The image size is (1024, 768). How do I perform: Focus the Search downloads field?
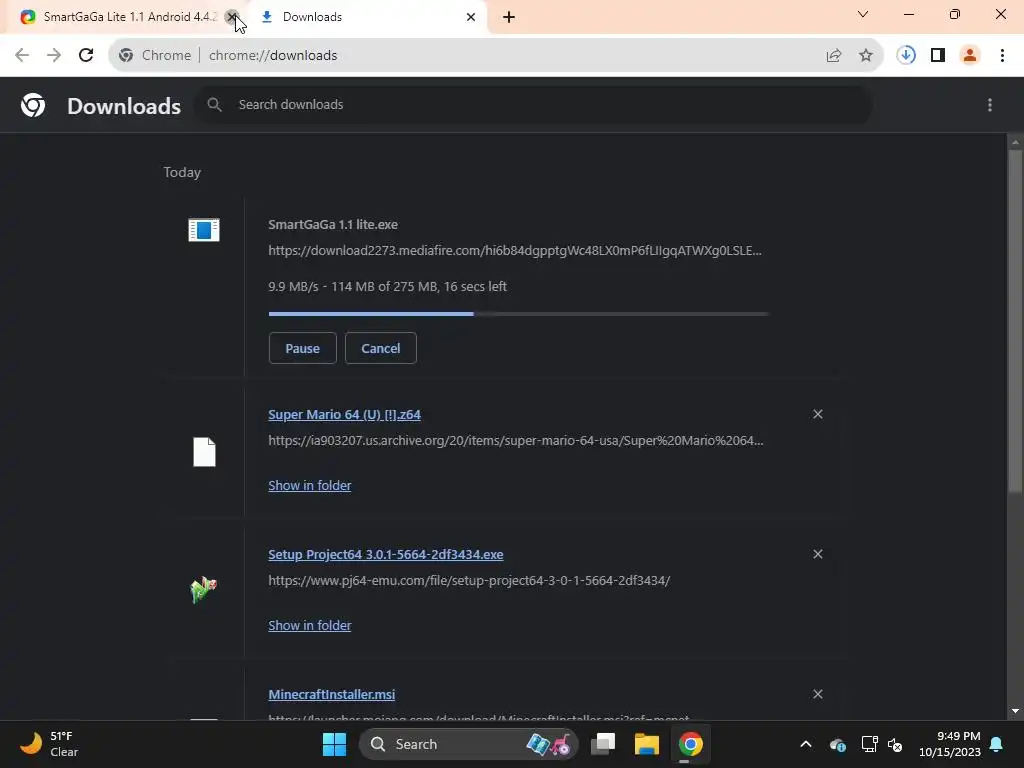534,104
